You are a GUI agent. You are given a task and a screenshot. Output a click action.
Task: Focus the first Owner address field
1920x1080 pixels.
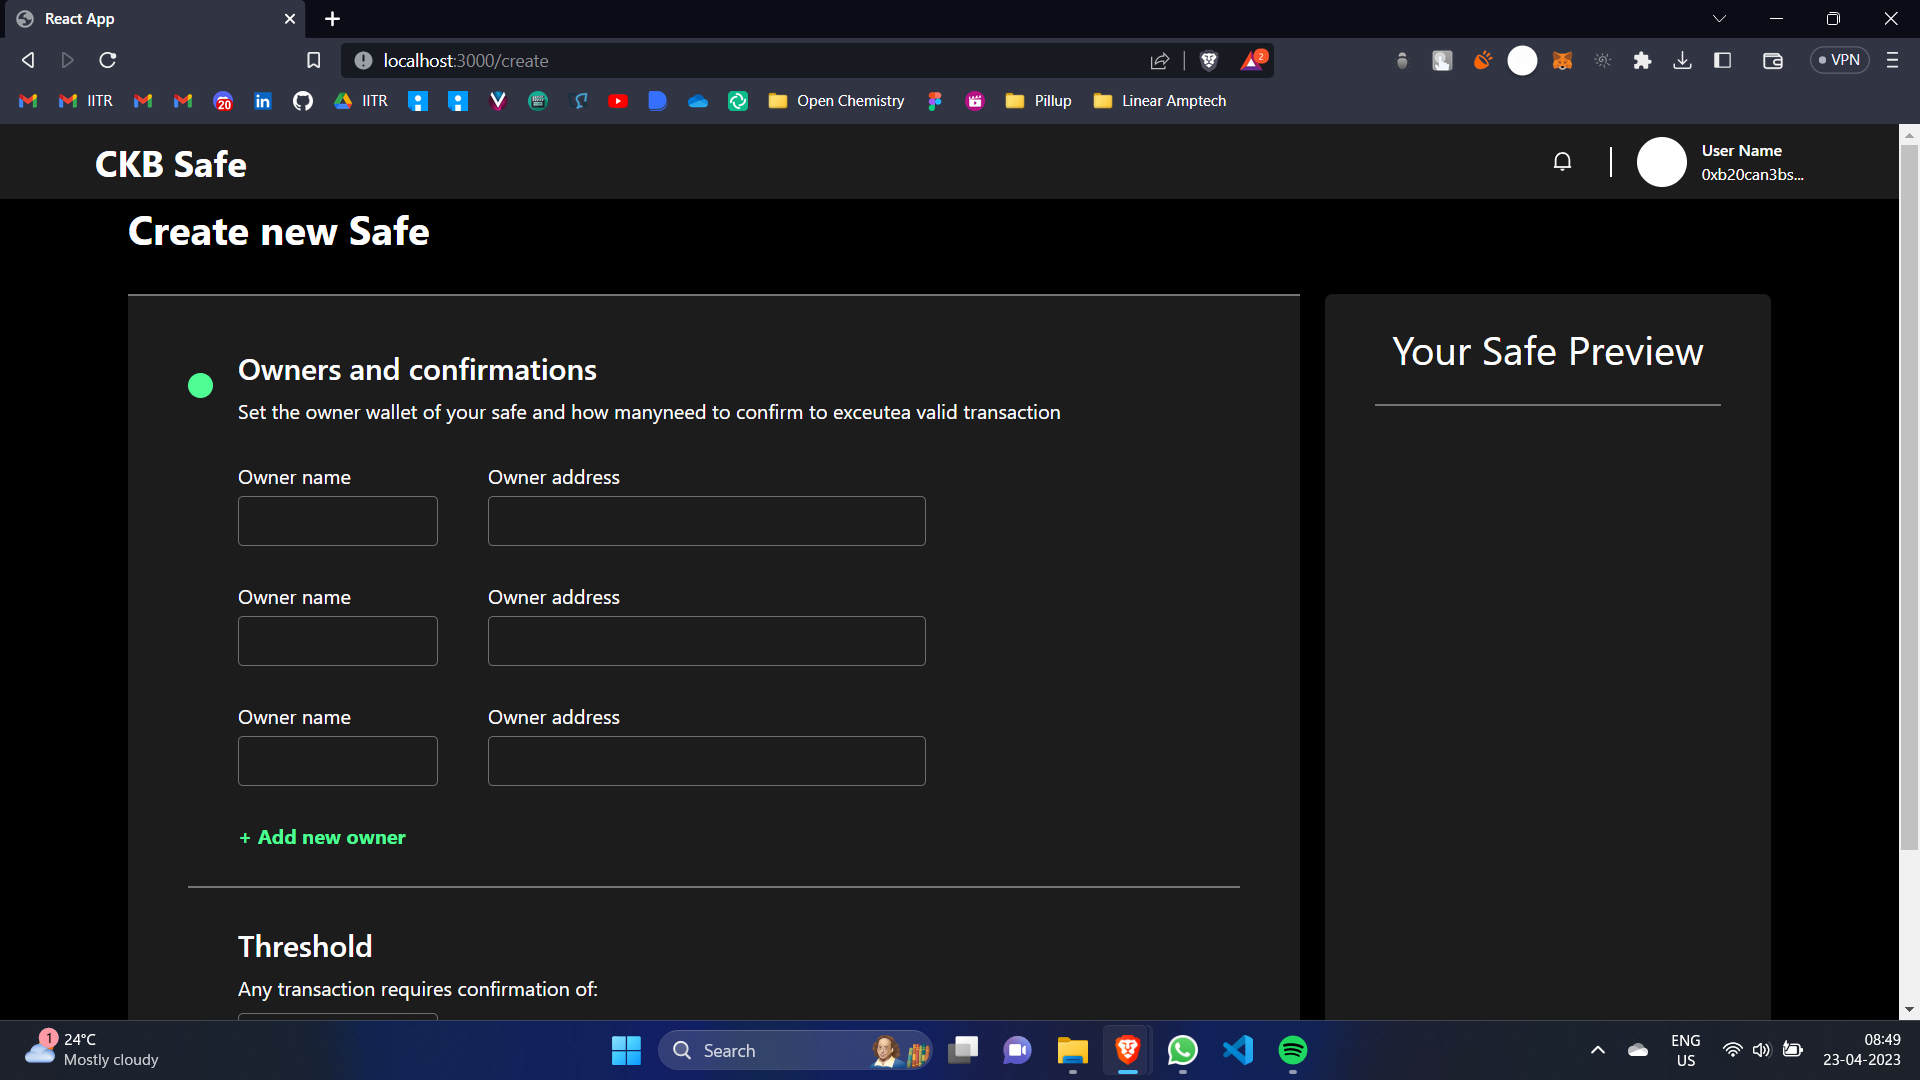point(706,521)
